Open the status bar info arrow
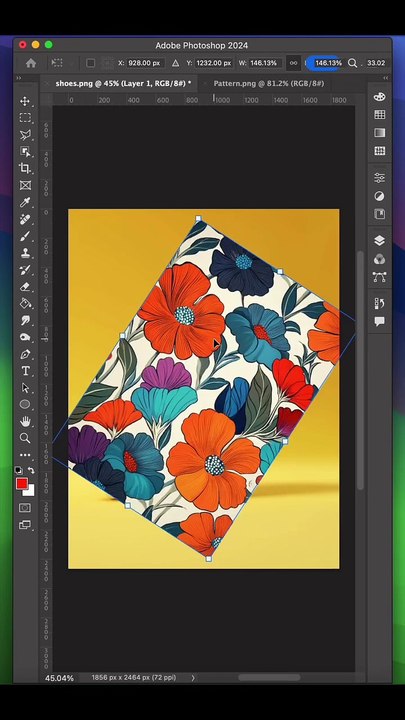 pyautogui.click(x=193, y=678)
